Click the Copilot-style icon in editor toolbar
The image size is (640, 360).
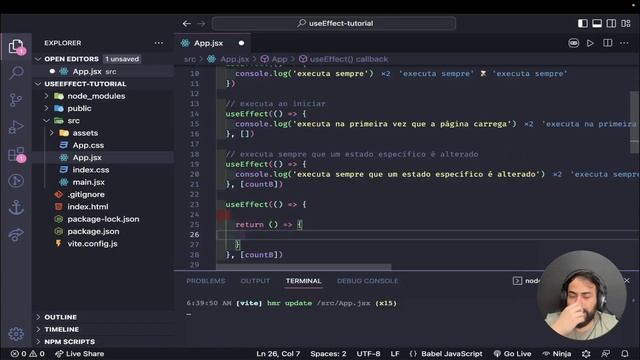click(573, 43)
